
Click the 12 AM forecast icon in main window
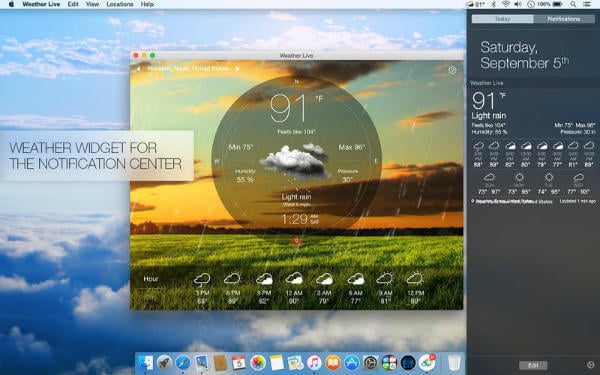point(294,279)
